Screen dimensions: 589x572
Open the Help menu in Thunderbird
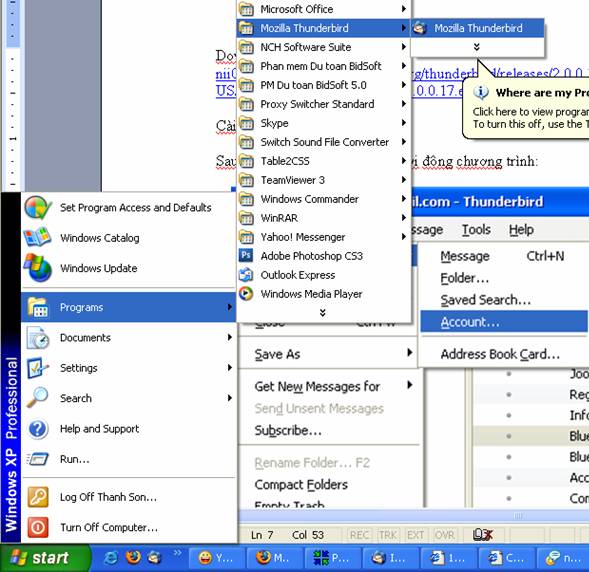coord(521,229)
